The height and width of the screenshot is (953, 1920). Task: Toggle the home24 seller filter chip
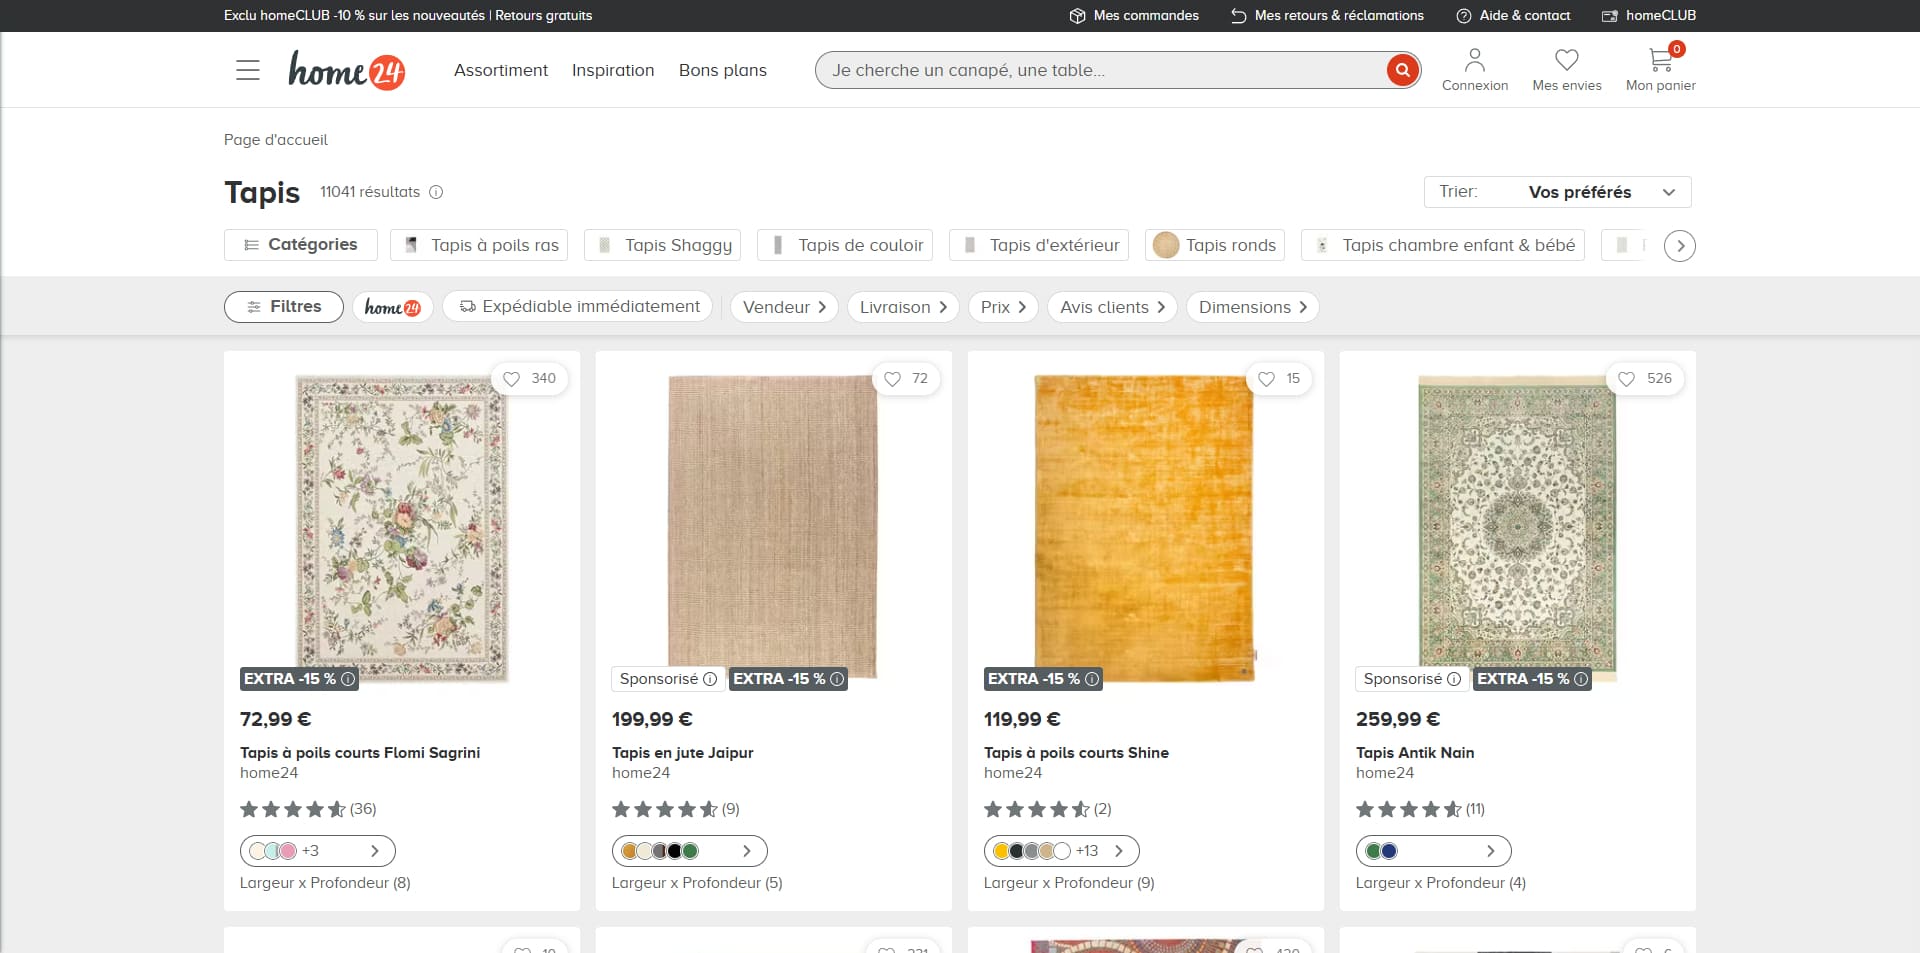(x=392, y=307)
